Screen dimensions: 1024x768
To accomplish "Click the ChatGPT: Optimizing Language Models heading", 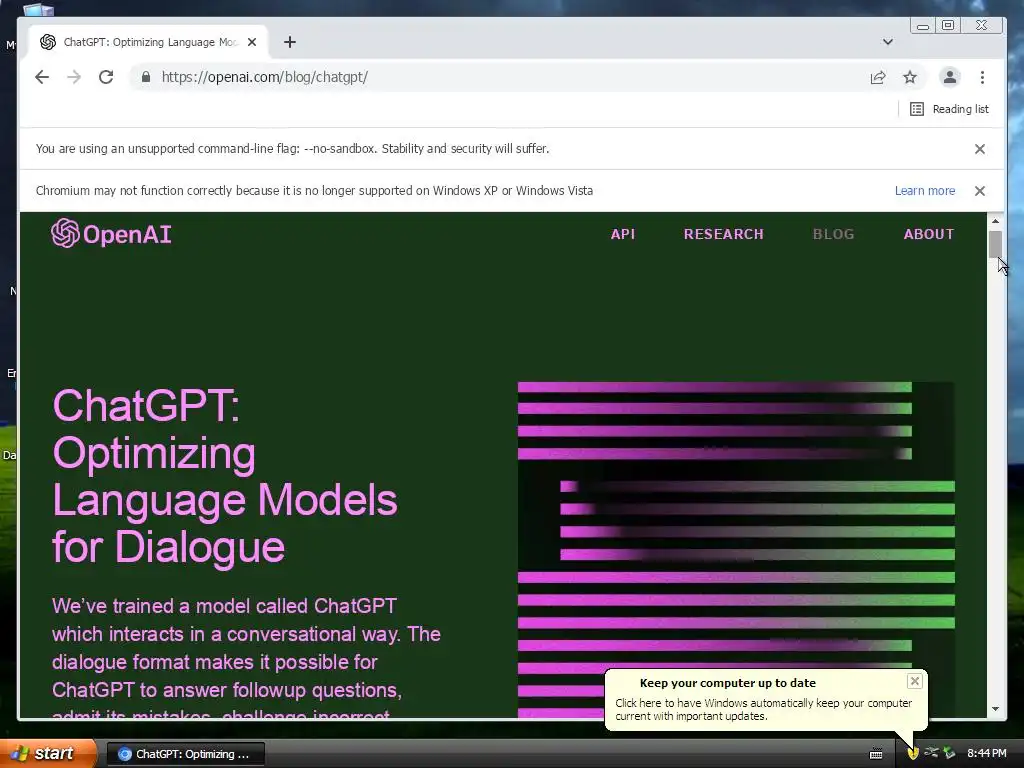I will pos(225,476).
